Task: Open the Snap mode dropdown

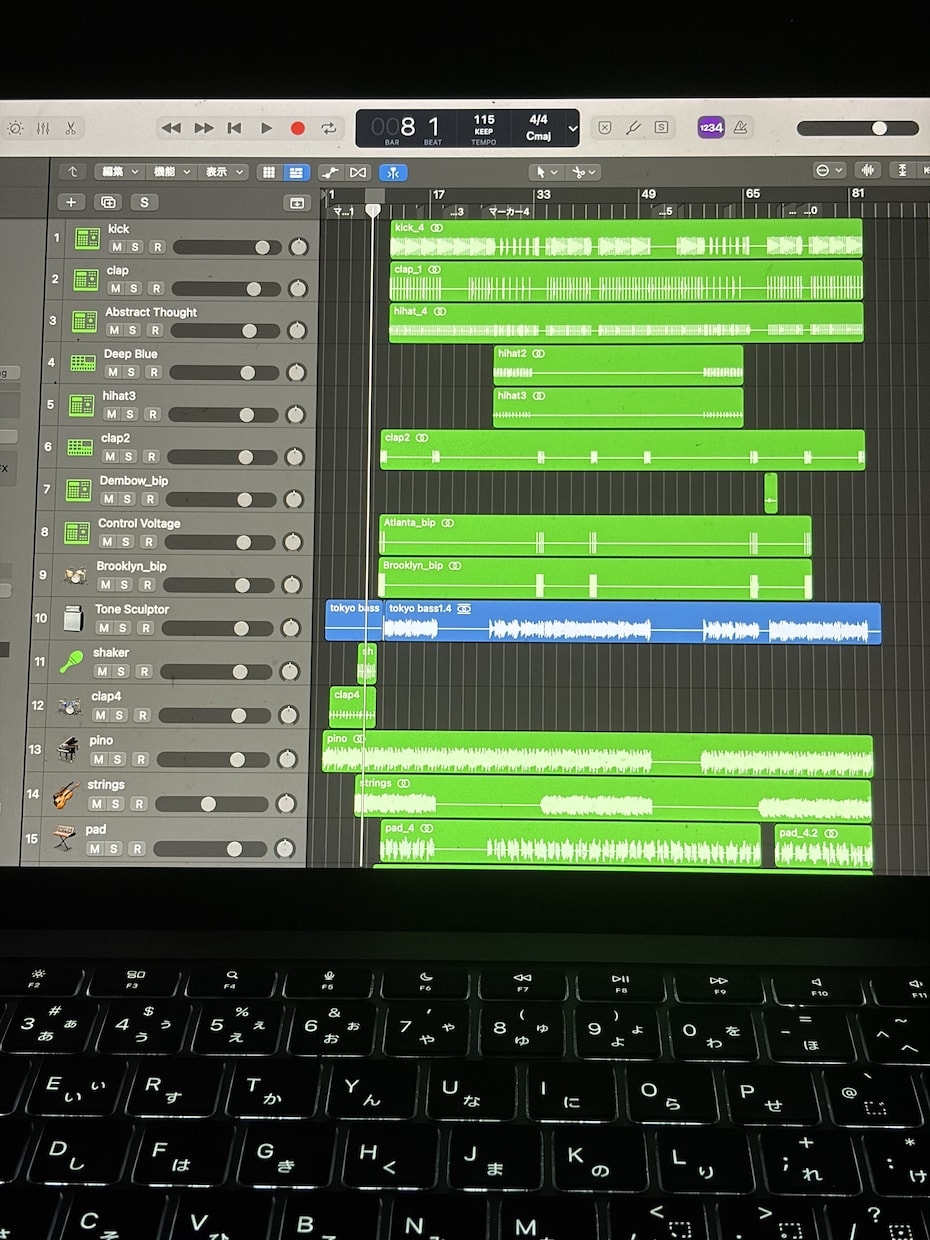Action: [x=830, y=170]
